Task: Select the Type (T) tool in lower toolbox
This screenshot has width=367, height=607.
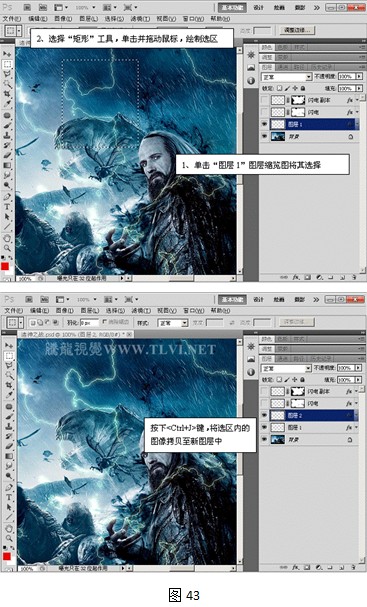Action: coord(8,497)
